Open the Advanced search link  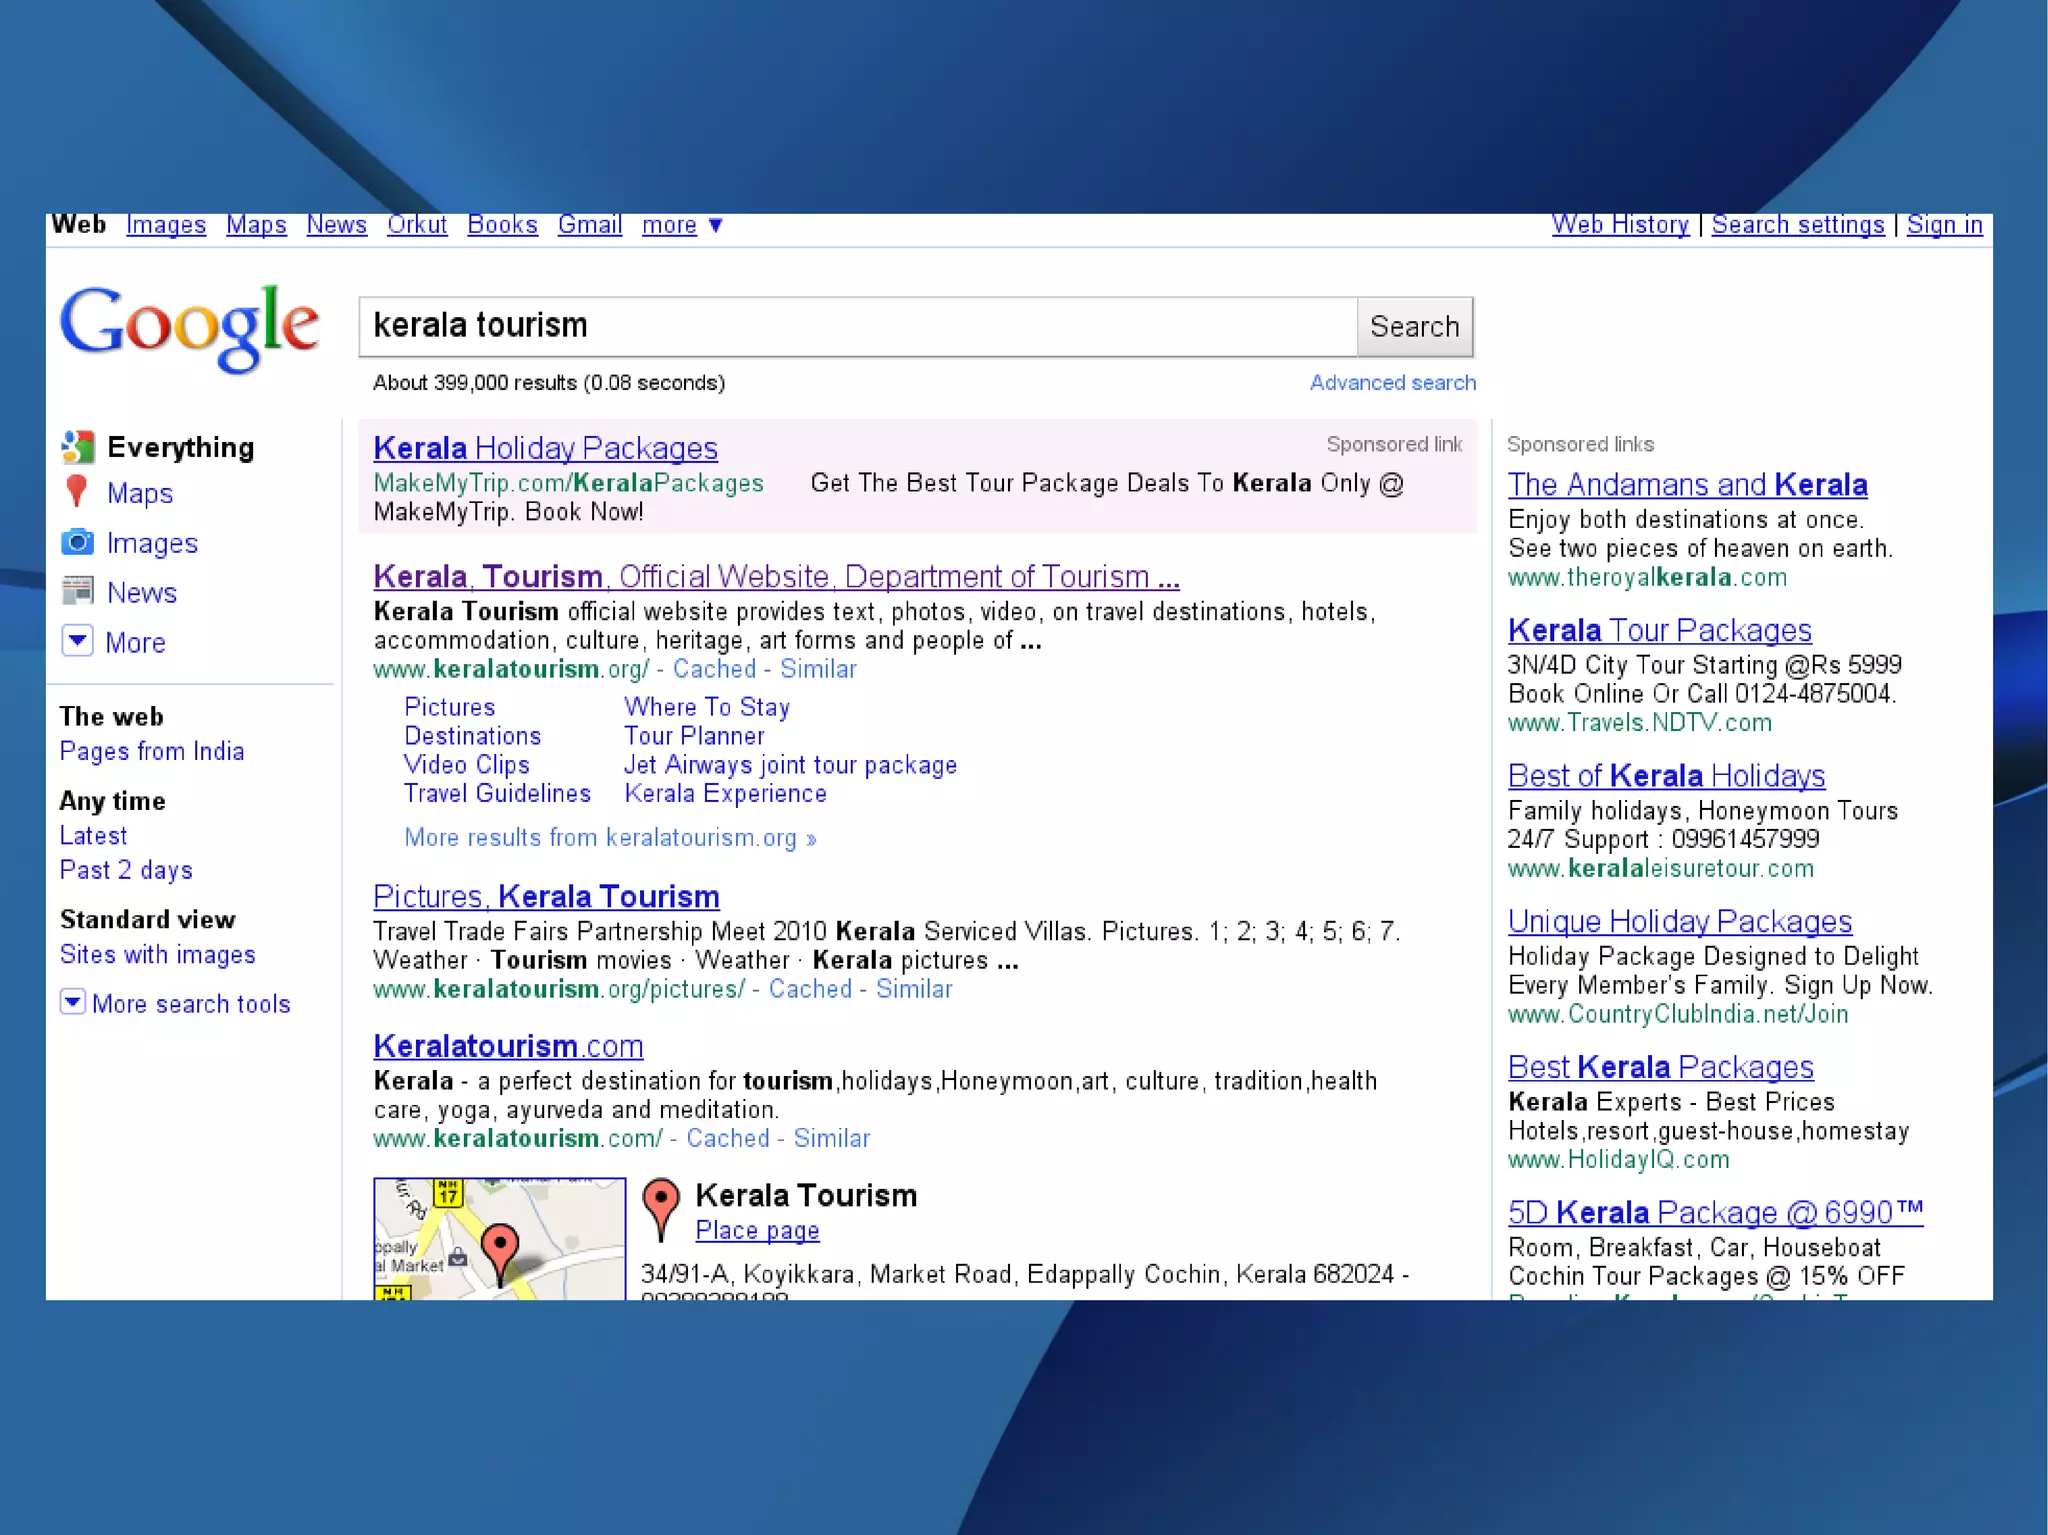[1392, 383]
